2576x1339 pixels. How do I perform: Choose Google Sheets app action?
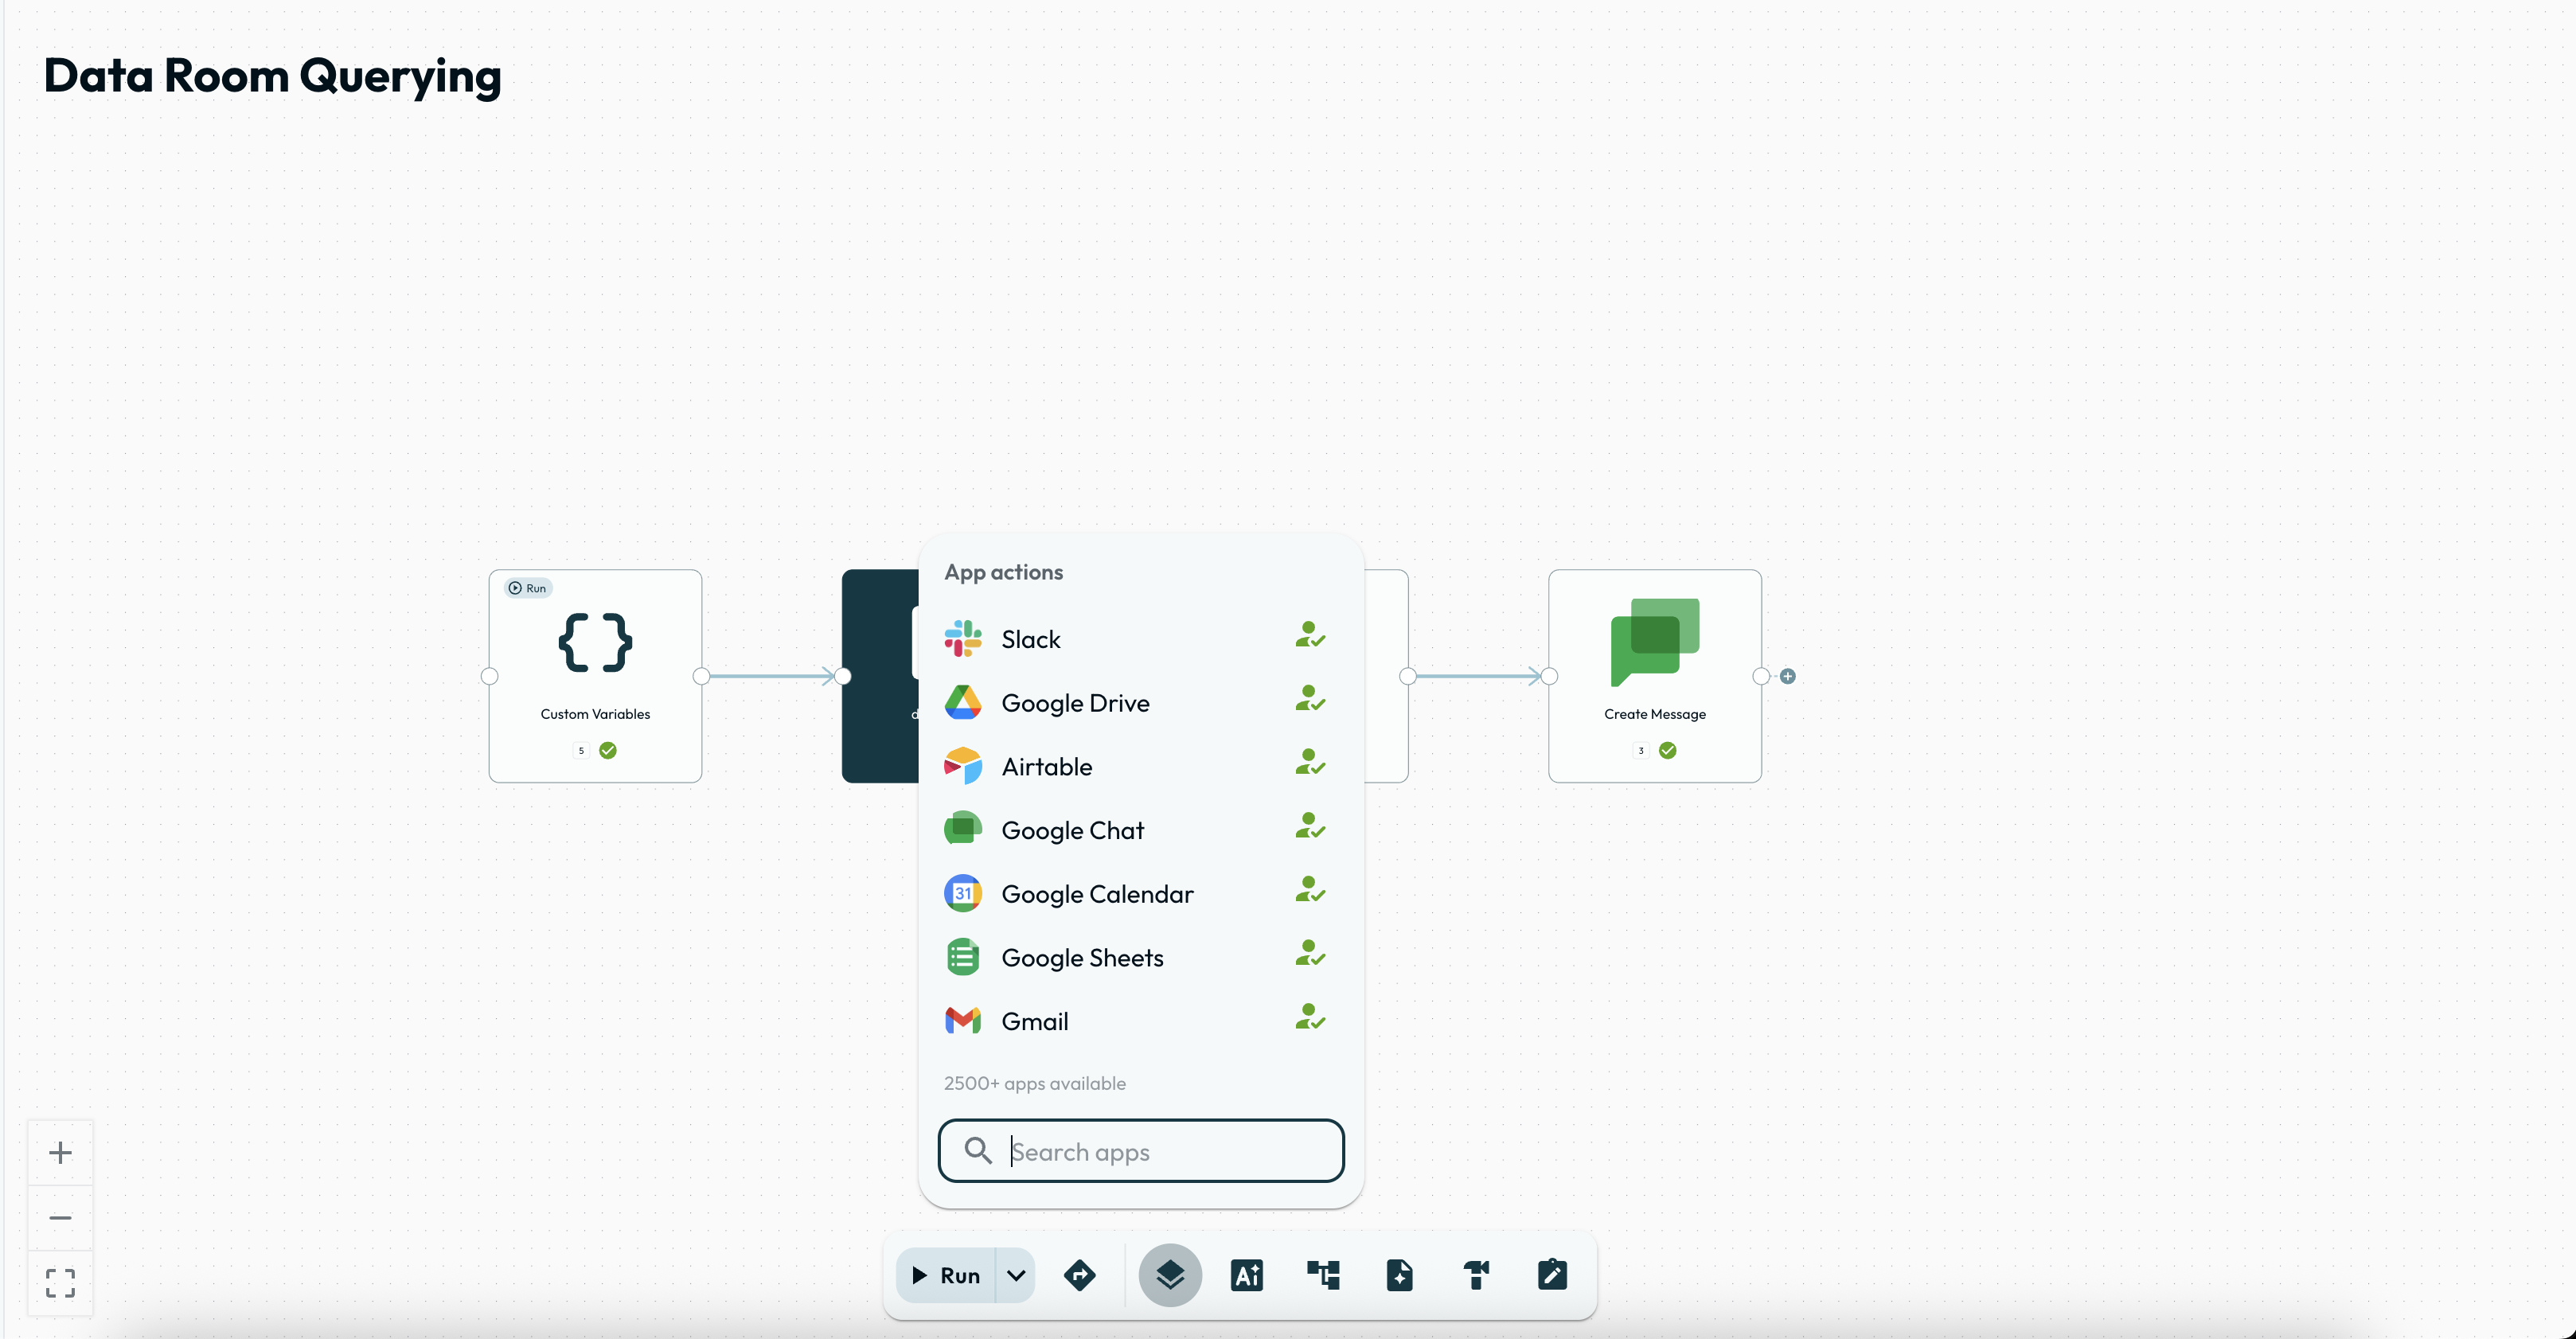(x=1082, y=958)
